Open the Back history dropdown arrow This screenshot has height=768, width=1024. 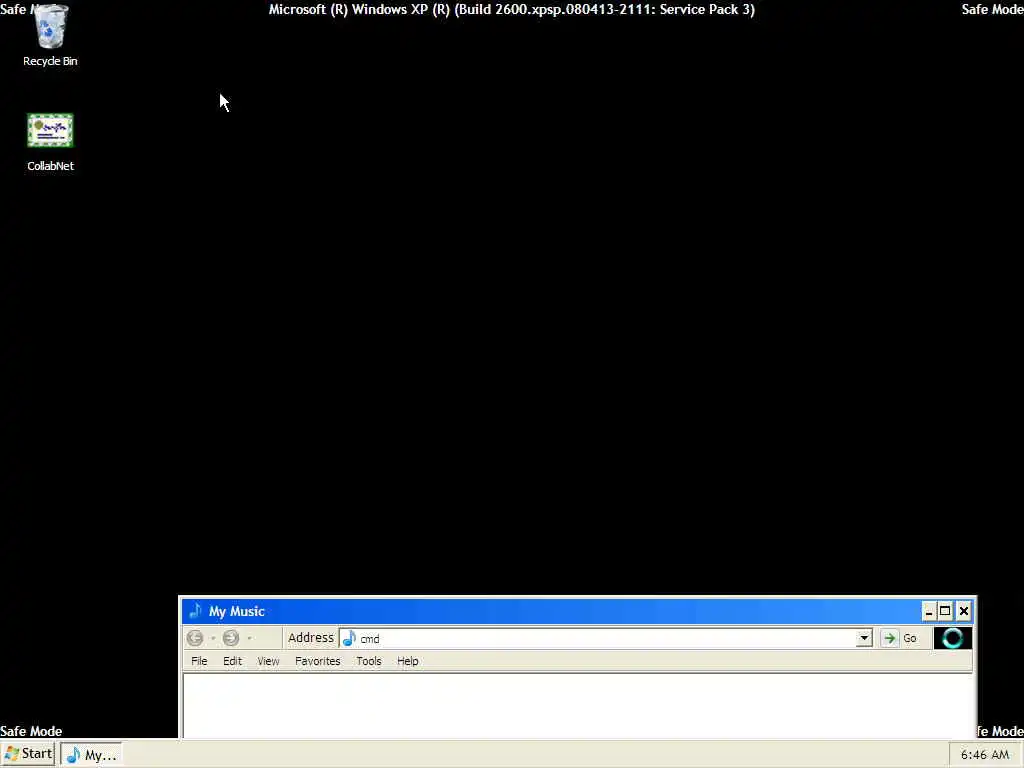(x=213, y=638)
